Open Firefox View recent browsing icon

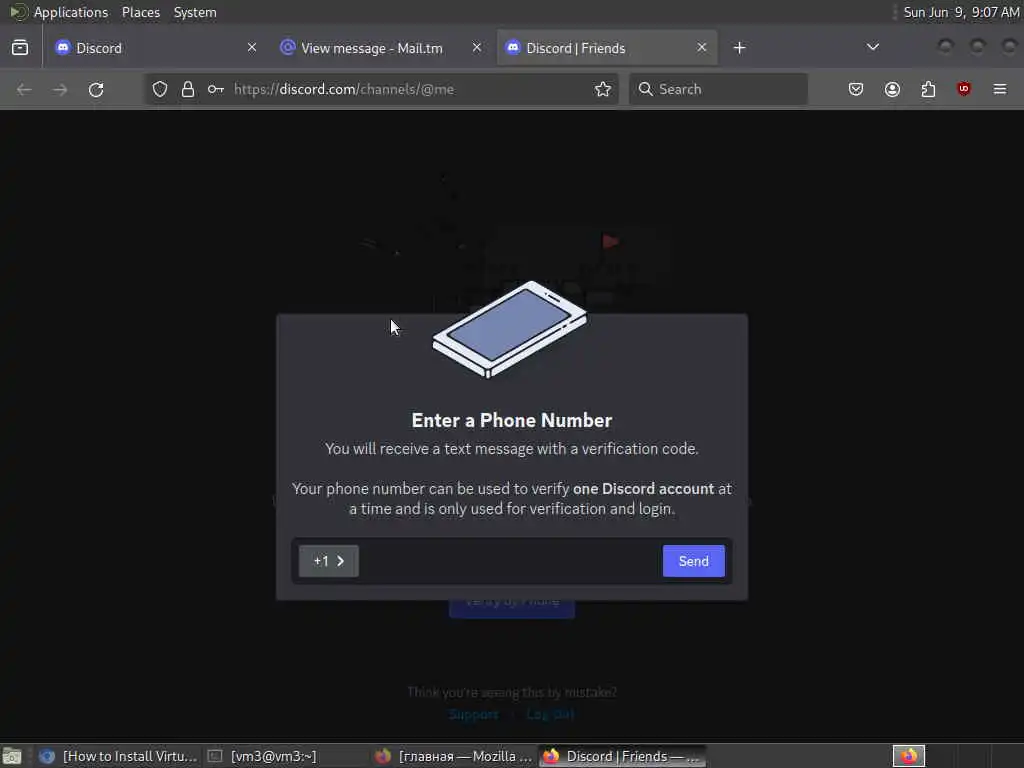point(20,48)
